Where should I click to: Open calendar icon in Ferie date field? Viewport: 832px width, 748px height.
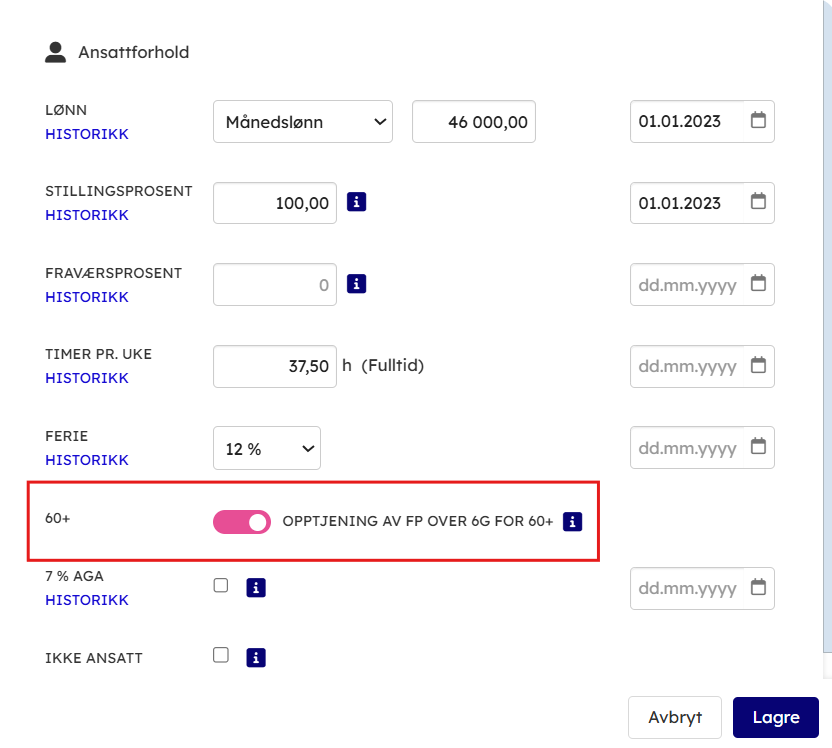click(759, 447)
